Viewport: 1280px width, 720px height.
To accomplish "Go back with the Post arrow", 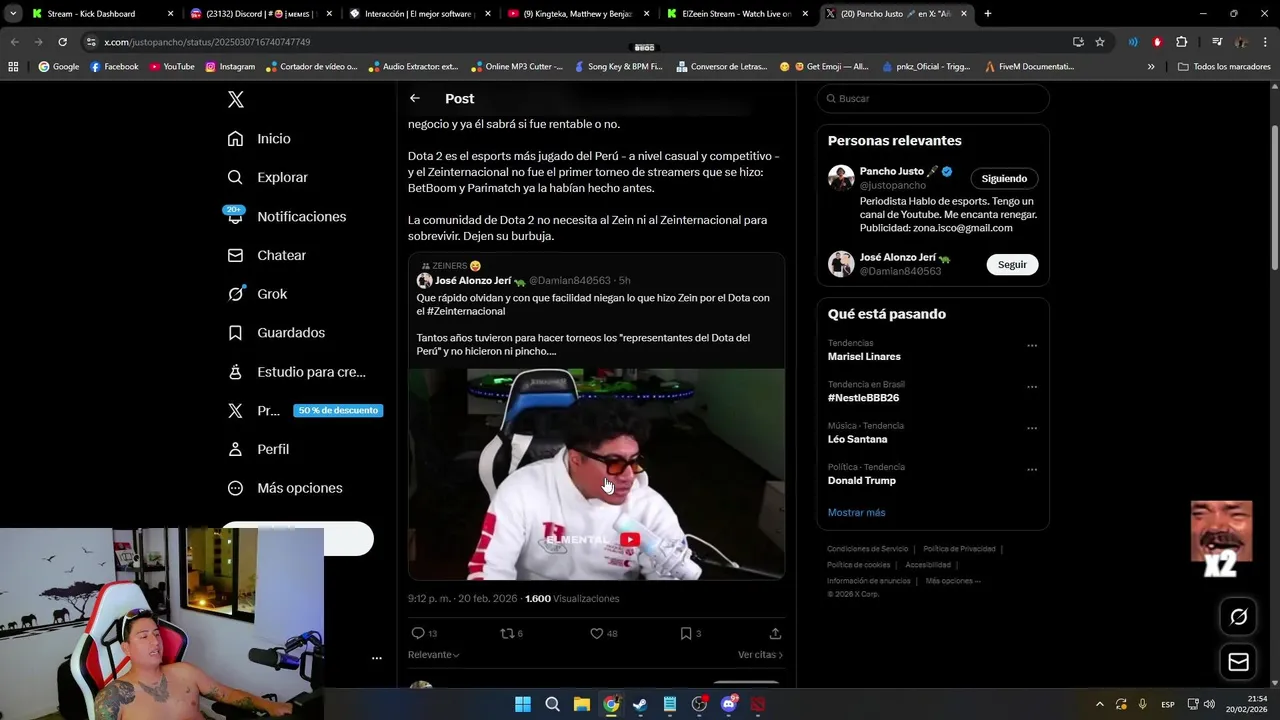I will [x=415, y=98].
